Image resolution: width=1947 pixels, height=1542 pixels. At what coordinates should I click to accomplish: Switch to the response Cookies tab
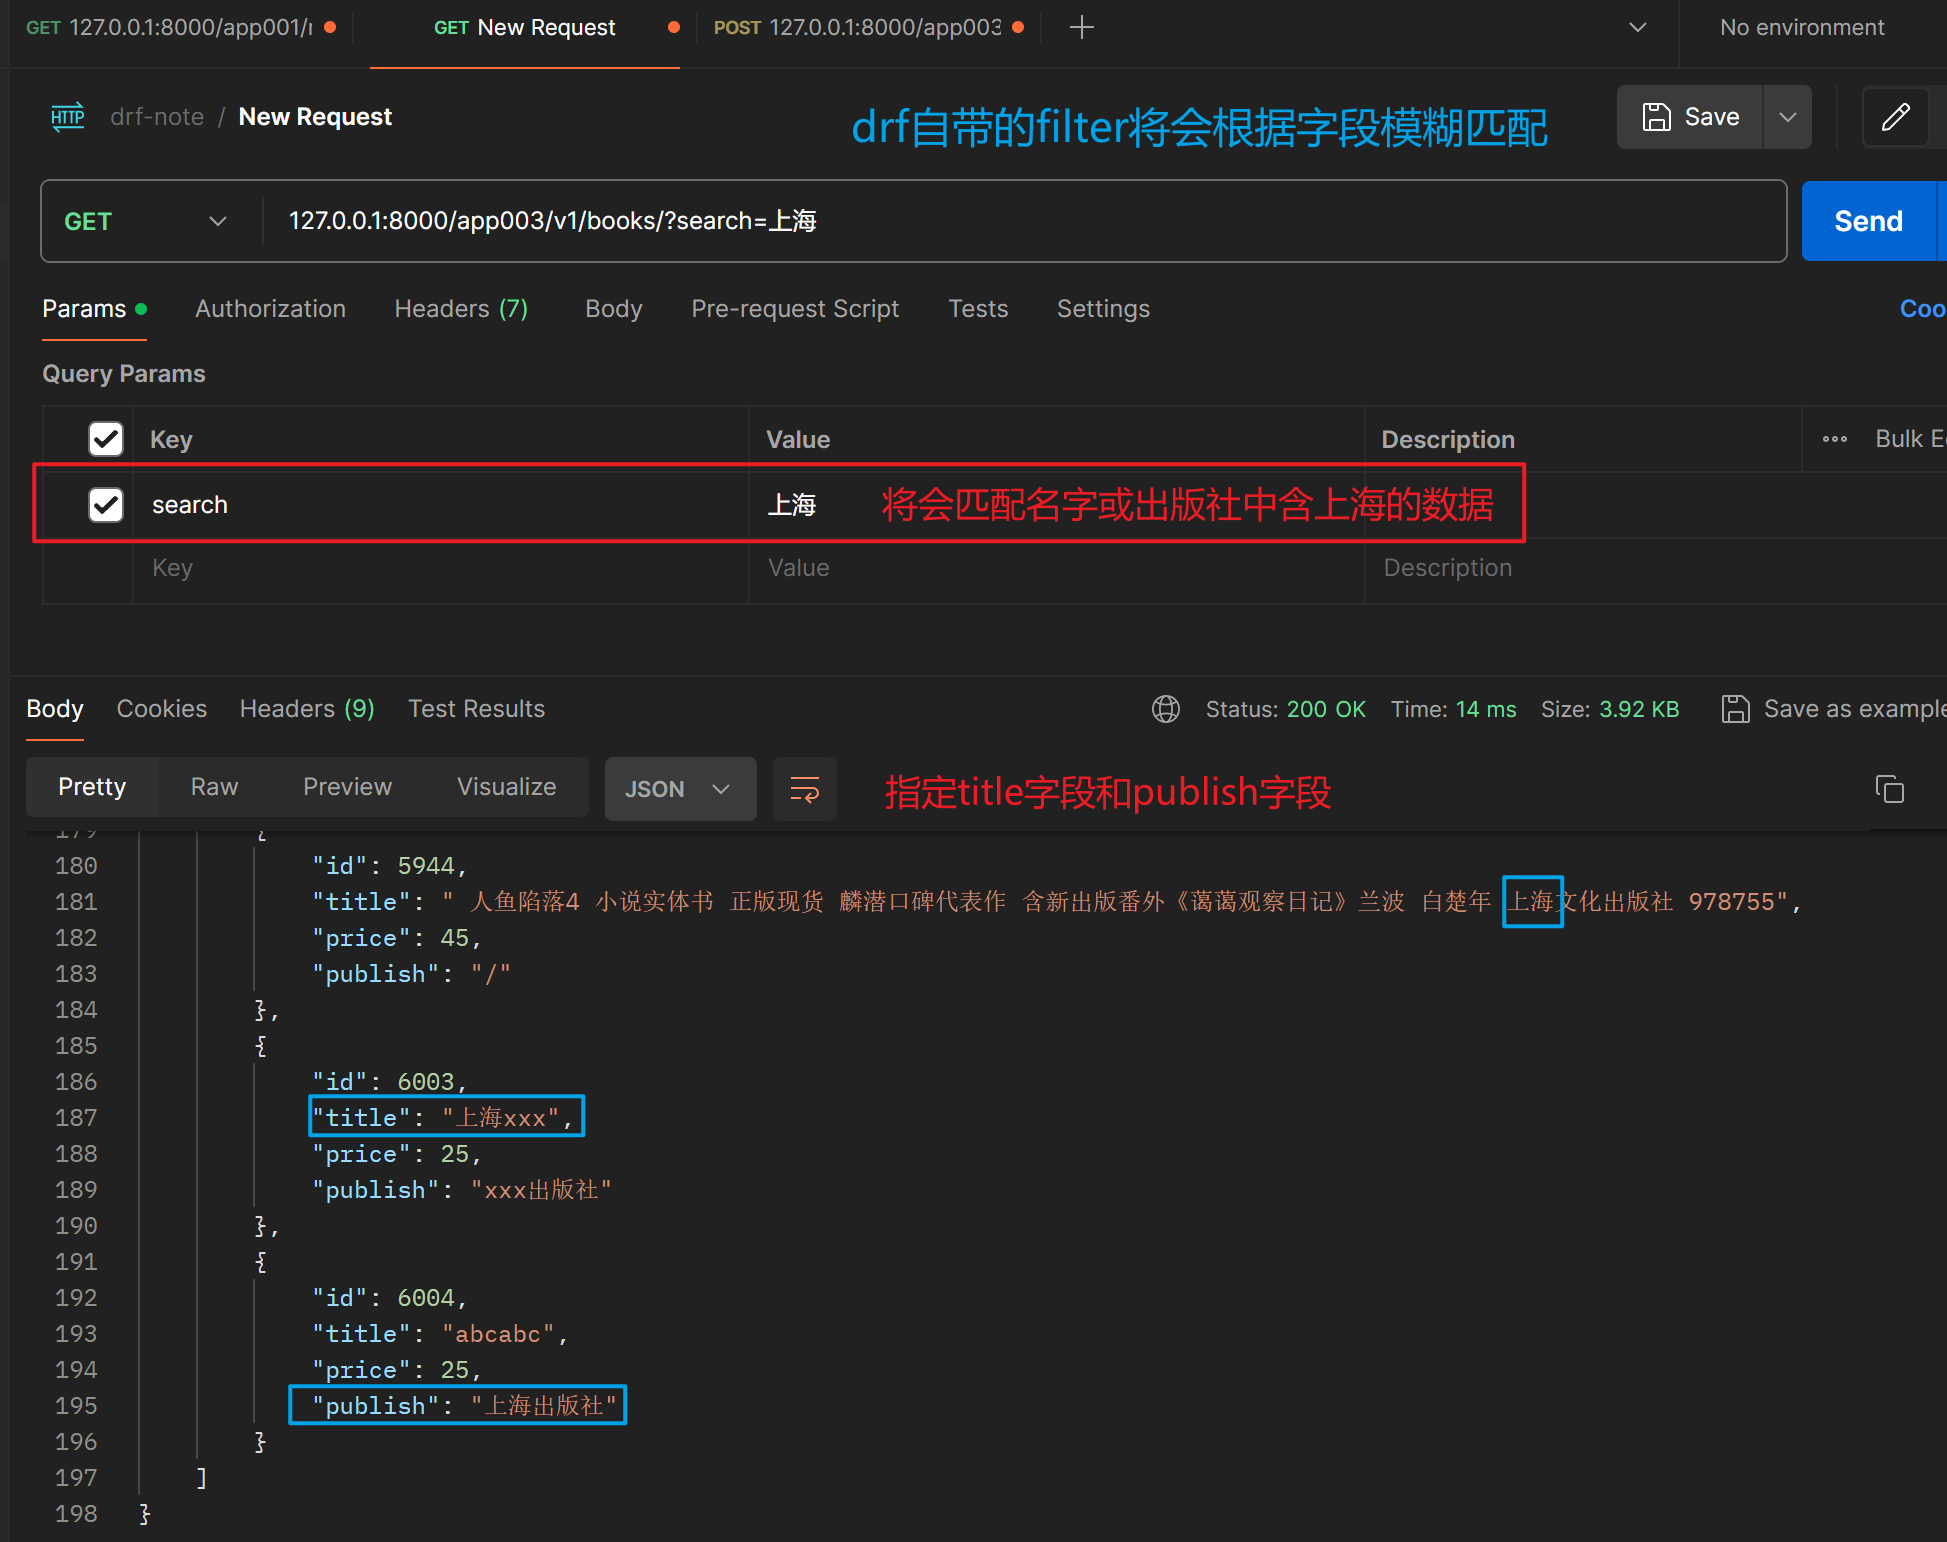(x=162, y=709)
